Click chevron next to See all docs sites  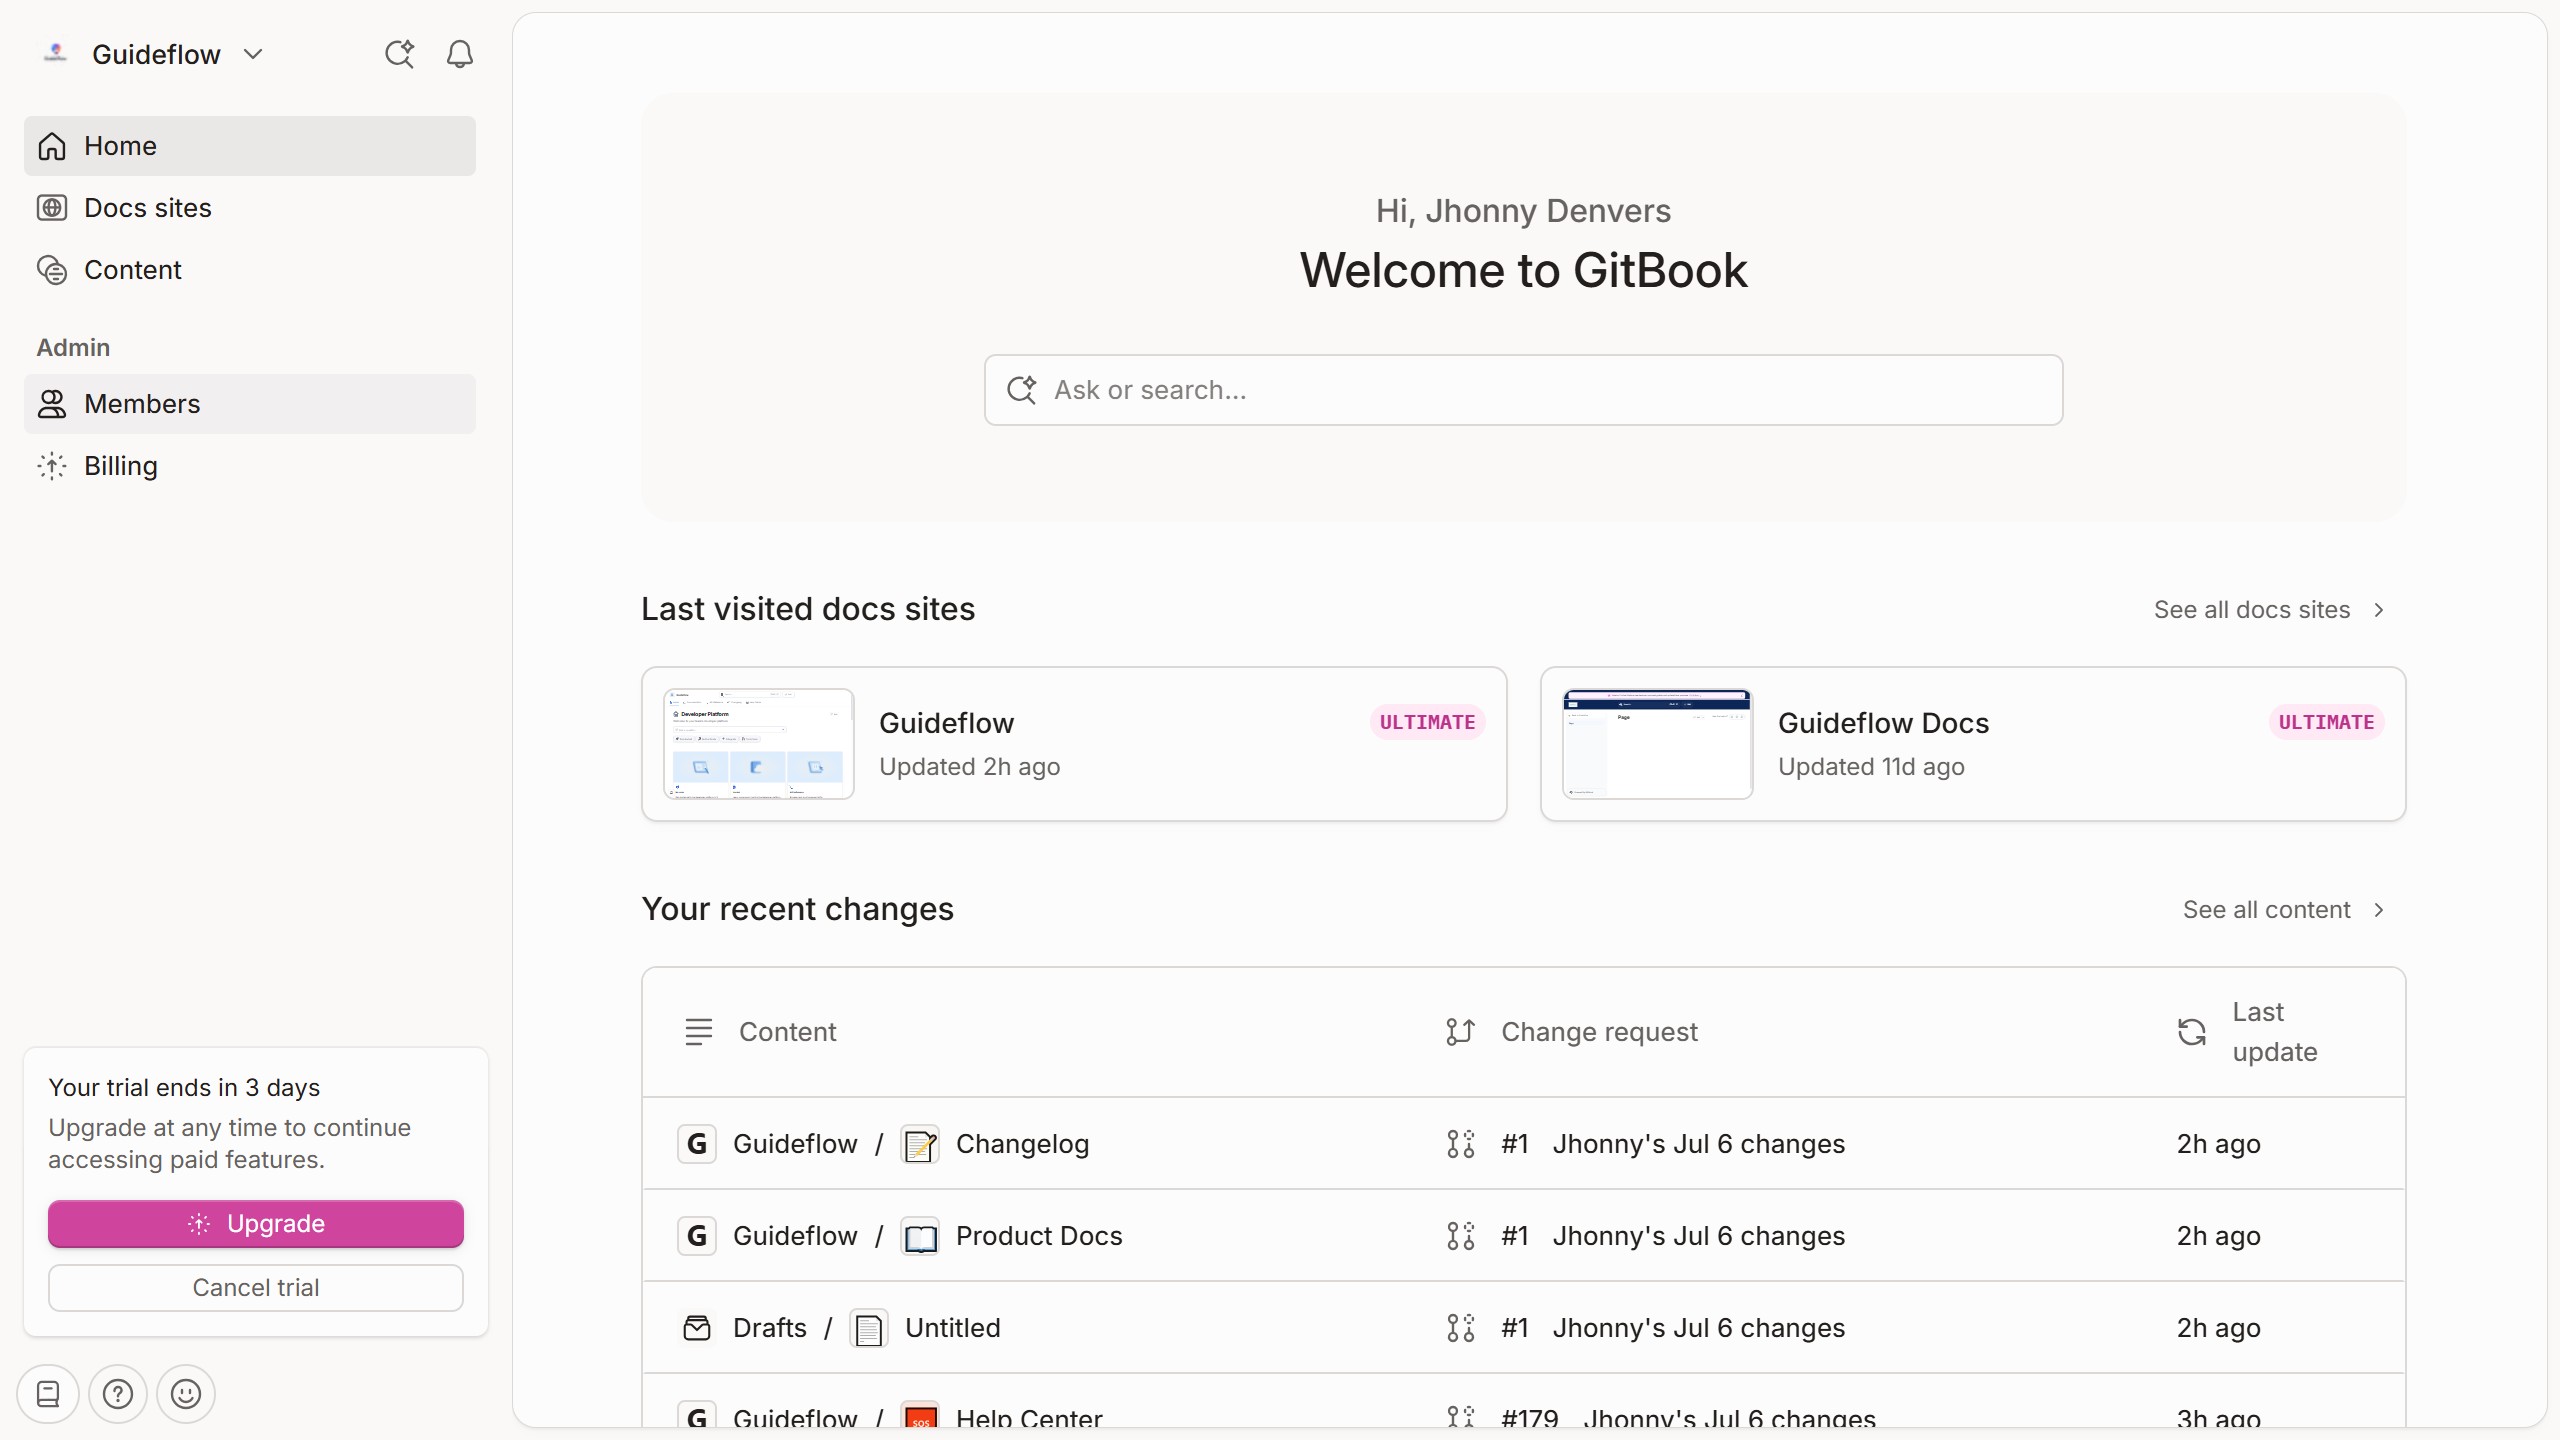[x=2379, y=610]
